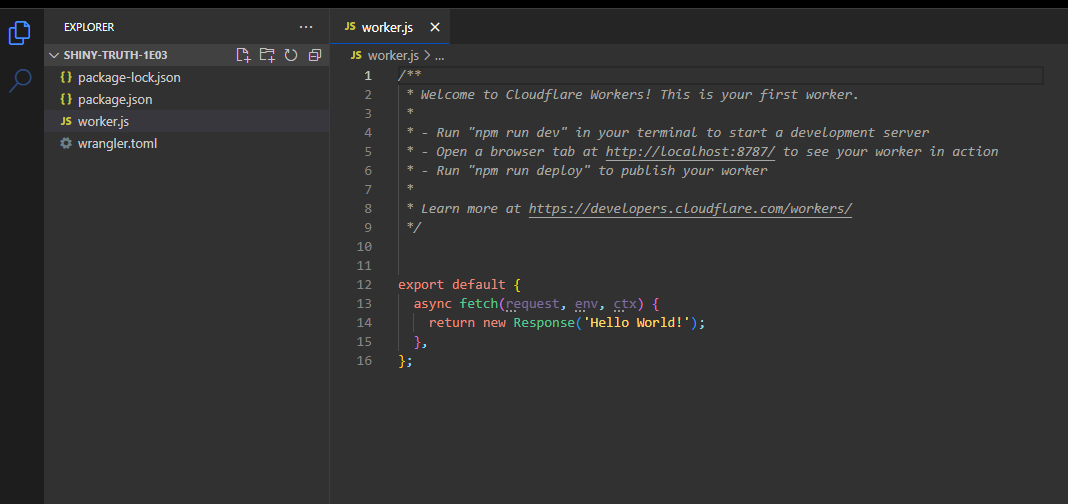Click the JS icon beside worker.js in tree
Viewport: 1068px width, 504px height.
coord(66,121)
